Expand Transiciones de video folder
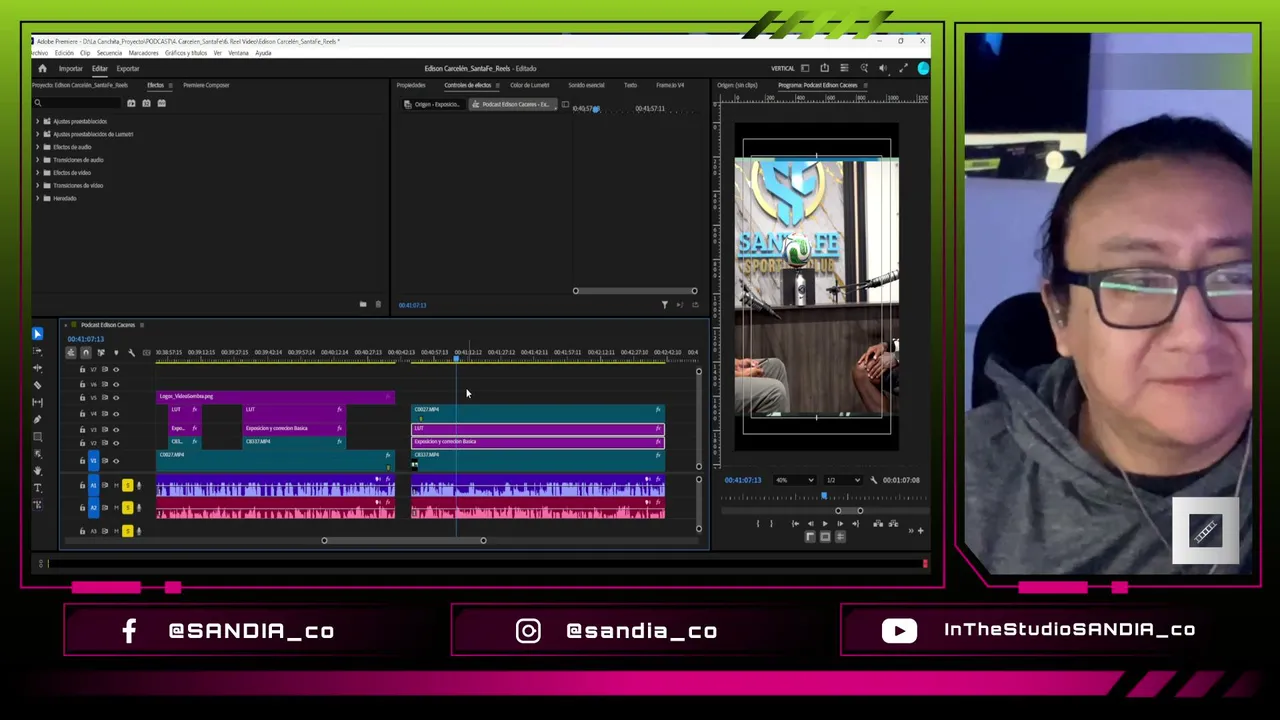This screenshot has height=720, width=1280. point(38,186)
